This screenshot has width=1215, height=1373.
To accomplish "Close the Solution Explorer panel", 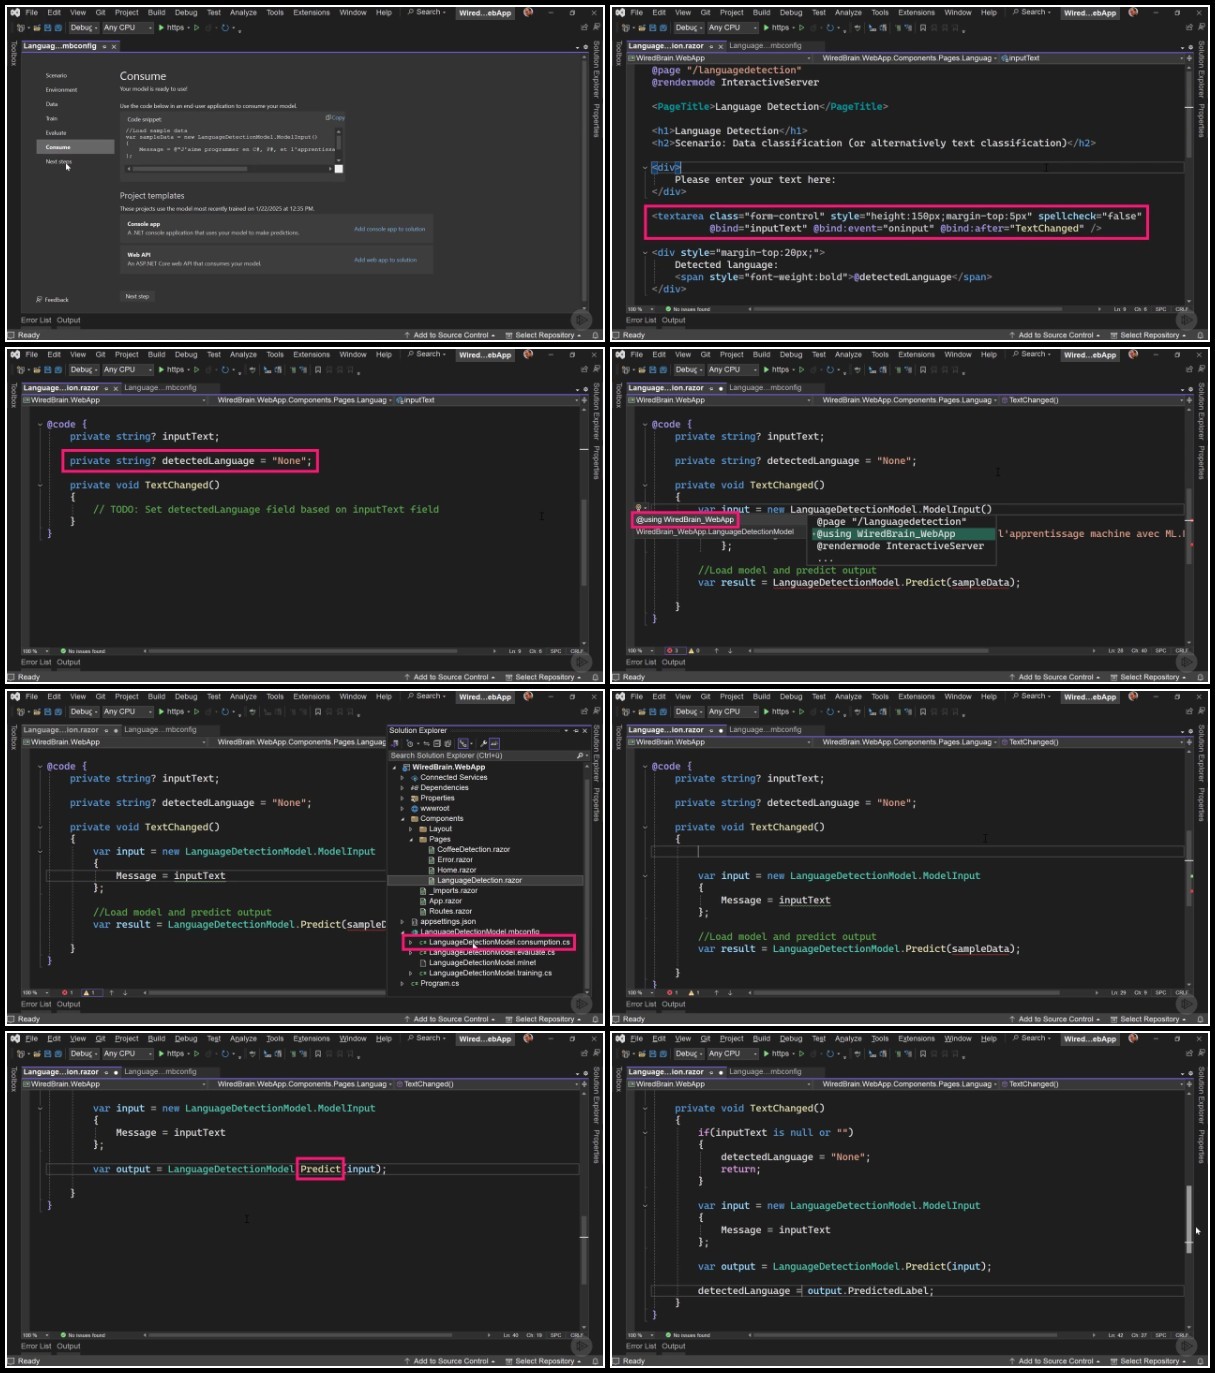I will [585, 731].
